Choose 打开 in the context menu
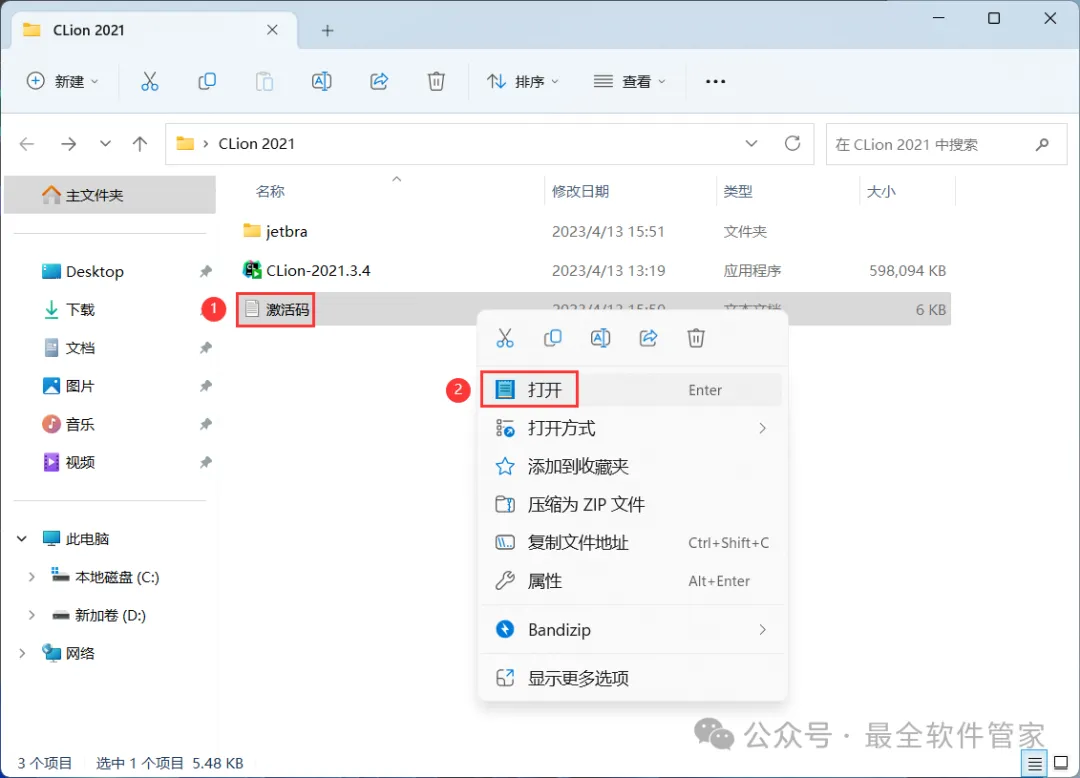Screen dimensions: 1080x778 (x=632, y=390)
